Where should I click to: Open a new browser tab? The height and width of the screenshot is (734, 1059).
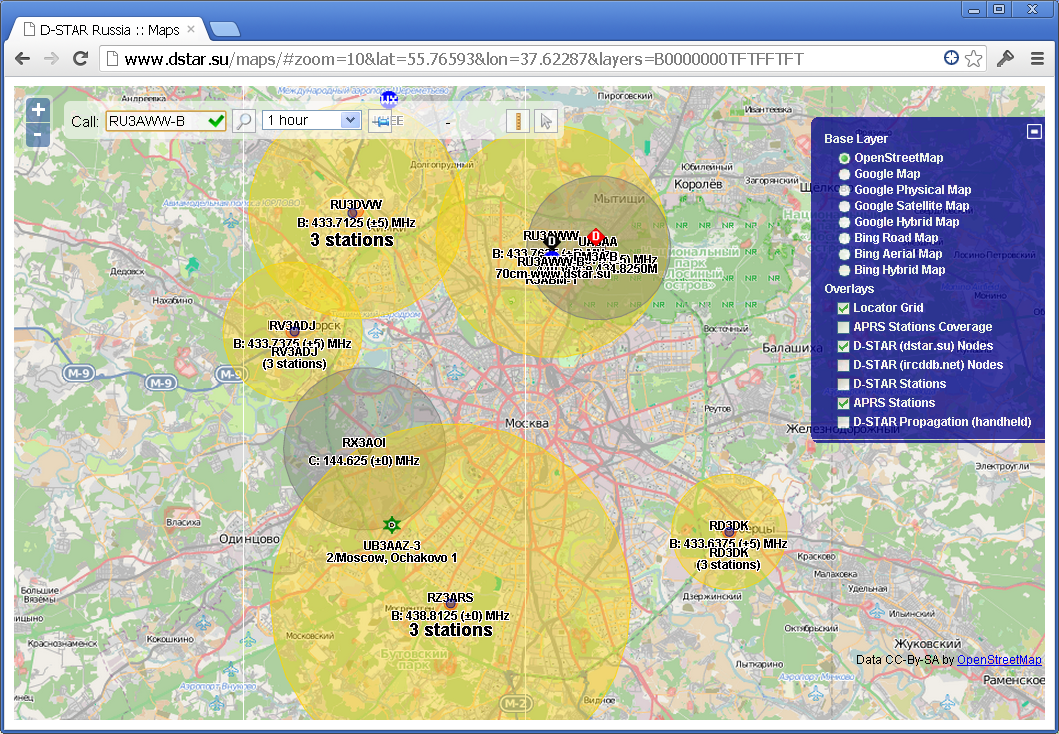click(225, 29)
